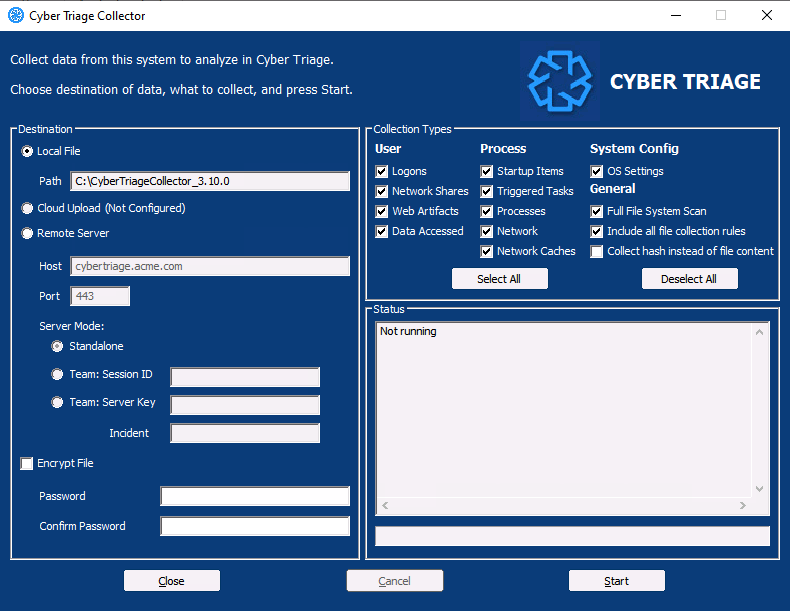Image resolution: width=790 pixels, height=611 pixels.
Task: Click the Session ID text field
Action: tap(245, 377)
